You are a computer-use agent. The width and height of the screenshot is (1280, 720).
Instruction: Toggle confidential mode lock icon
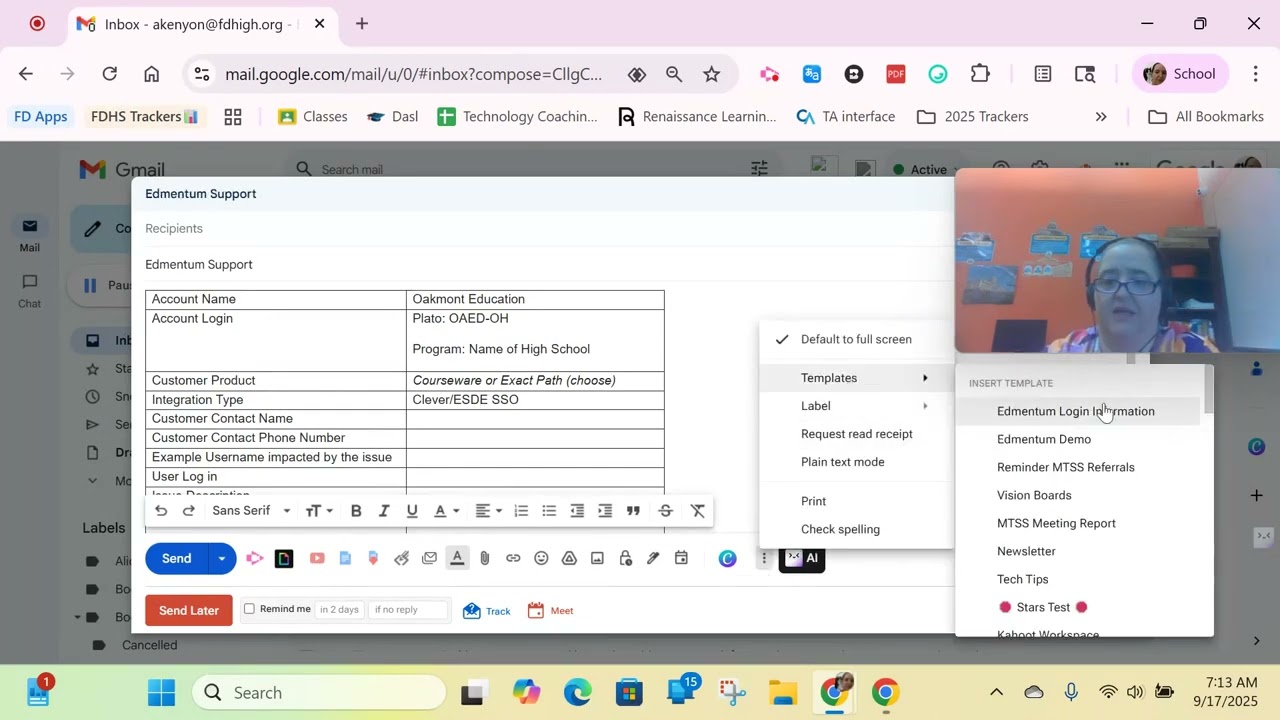click(x=625, y=558)
